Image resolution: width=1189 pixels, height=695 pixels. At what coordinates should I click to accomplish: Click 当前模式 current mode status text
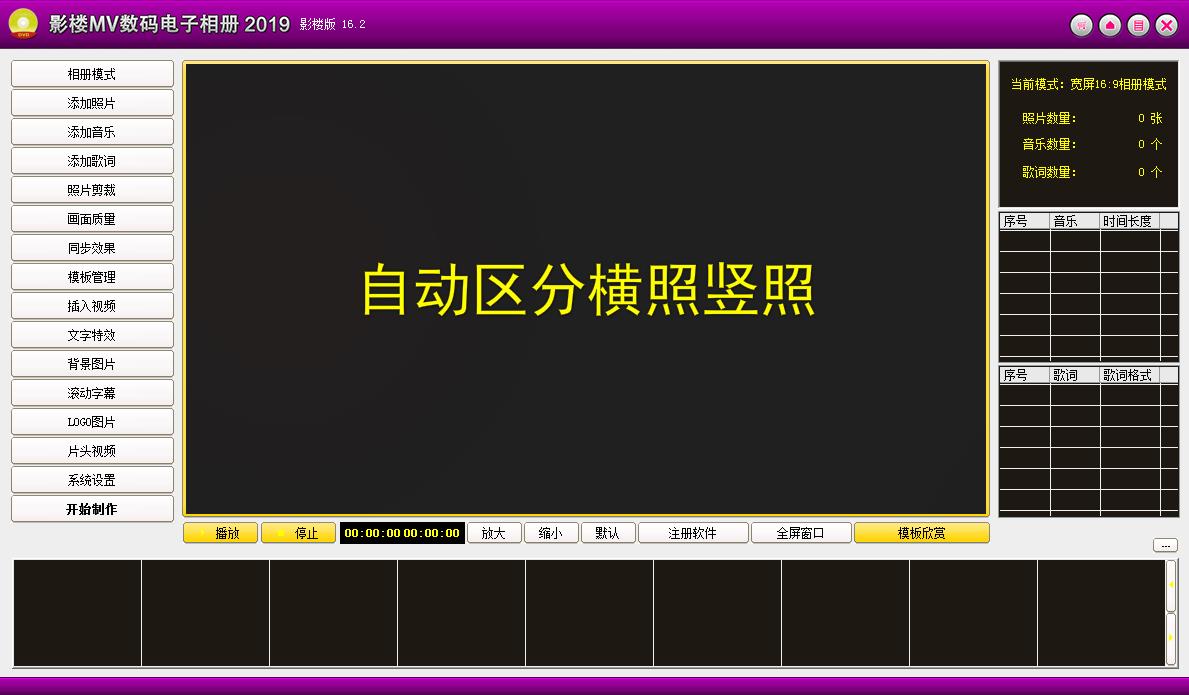pyautogui.click(x=1088, y=84)
